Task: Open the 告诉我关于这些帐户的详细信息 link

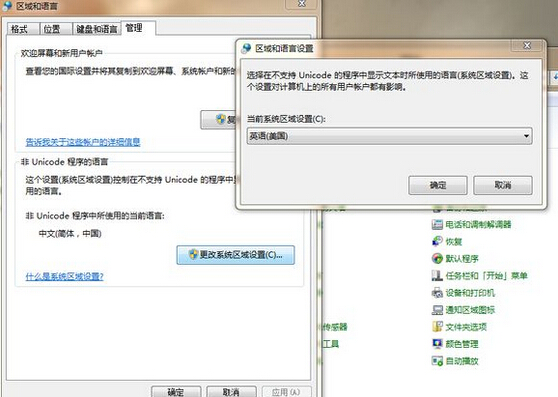Action: coord(83,142)
